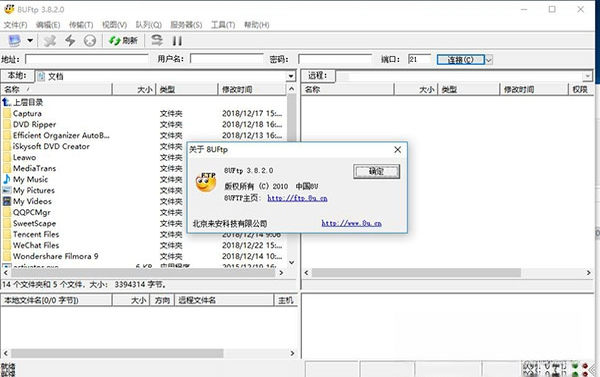
Task: Select the Tencent Files folder
Action: tap(31, 234)
